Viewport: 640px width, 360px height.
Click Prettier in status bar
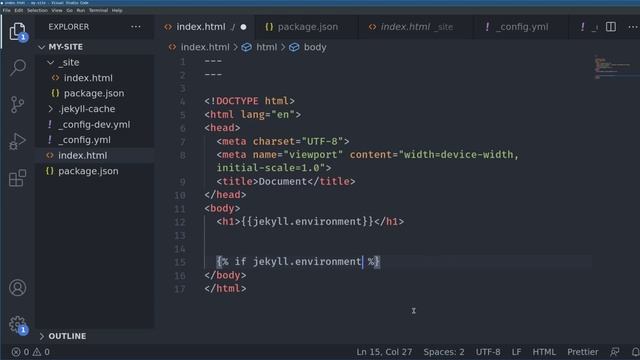(x=582, y=352)
